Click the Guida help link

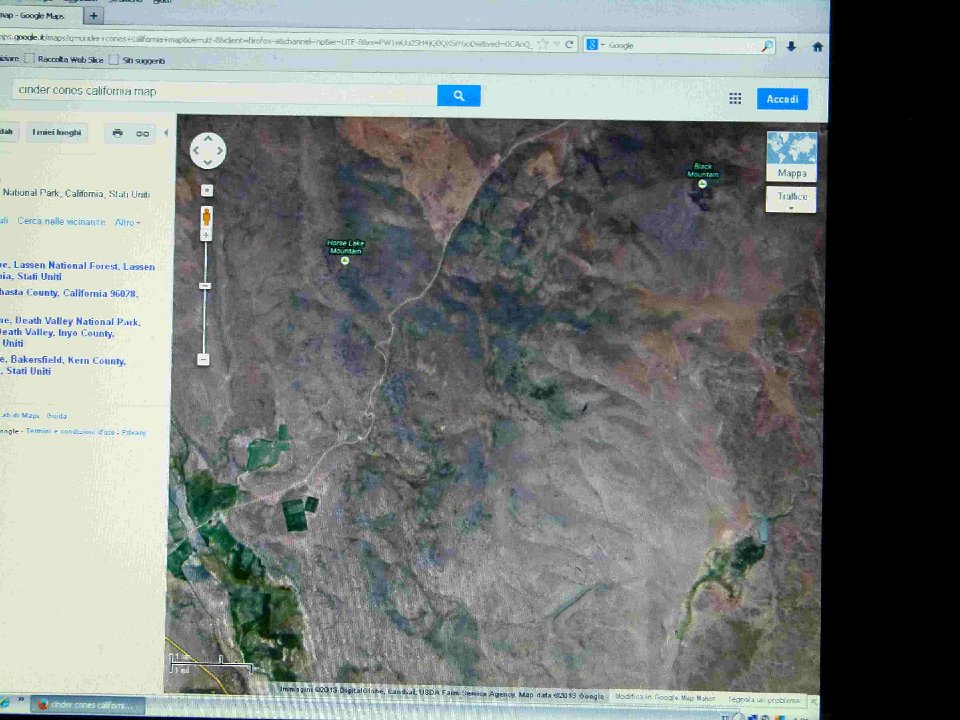56,416
